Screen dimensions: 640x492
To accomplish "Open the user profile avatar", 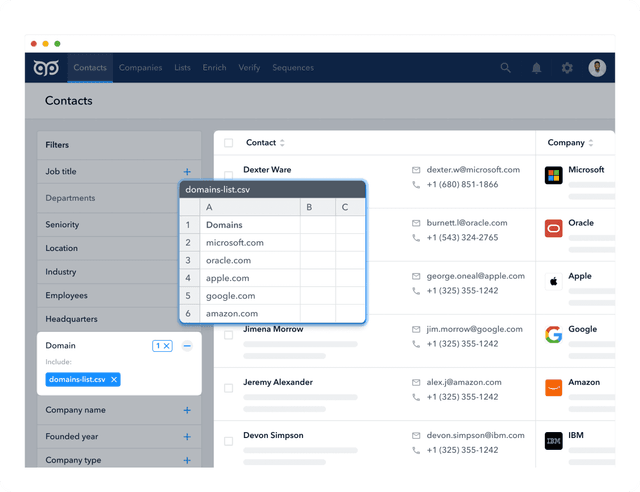I will (x=597, y=68).
